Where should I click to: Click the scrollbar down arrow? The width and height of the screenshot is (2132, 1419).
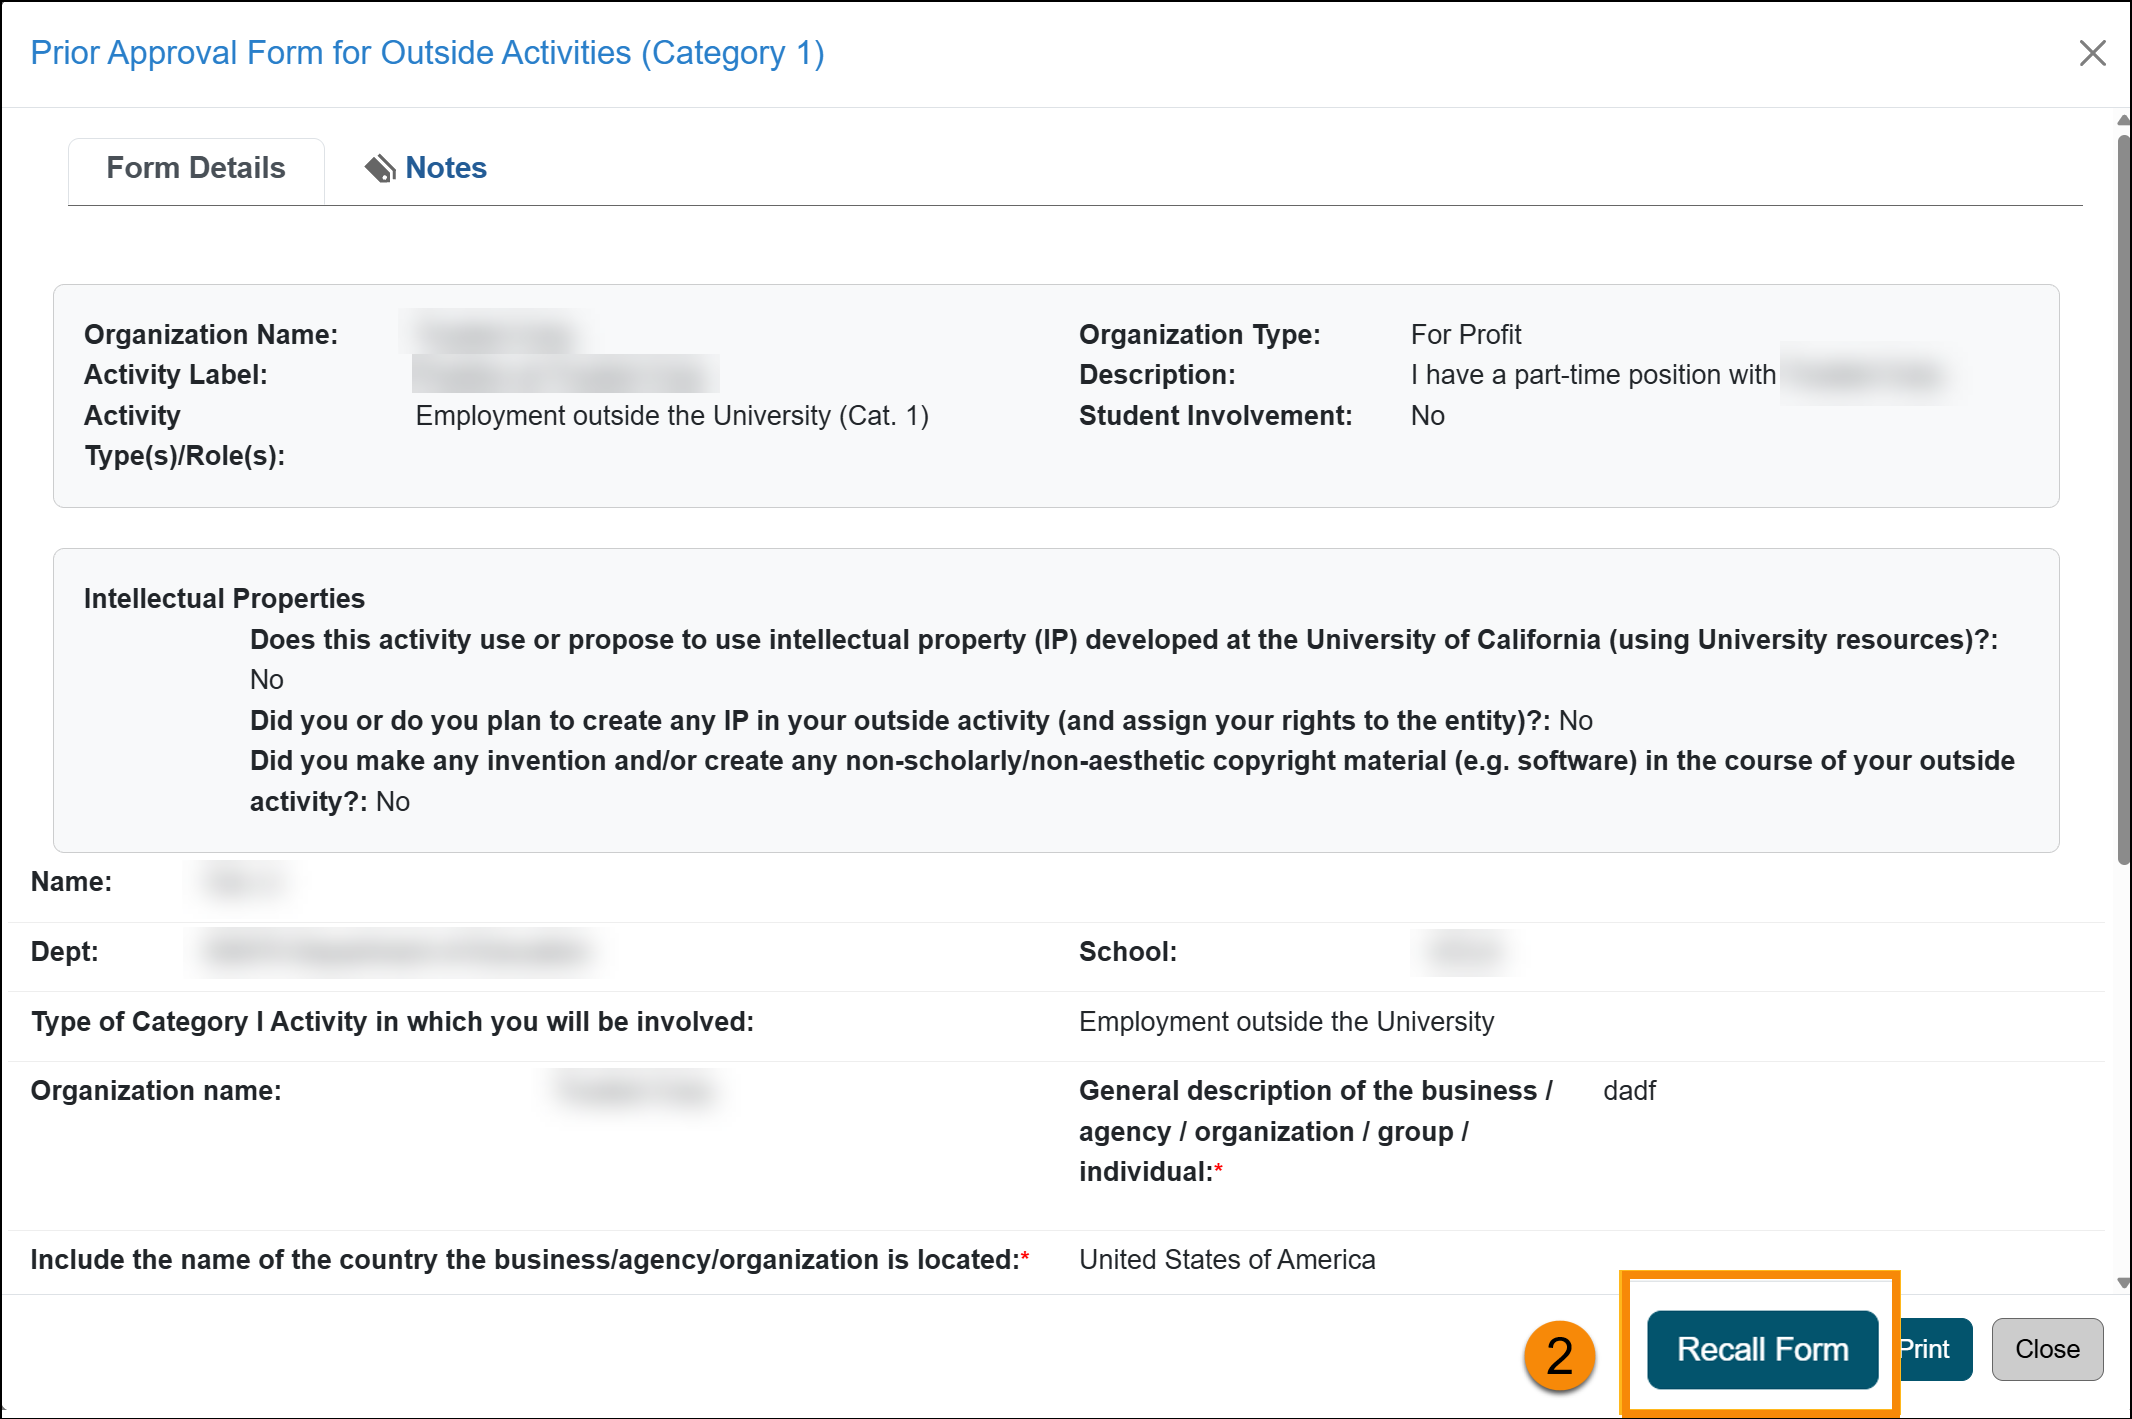click(2122, 1283)
